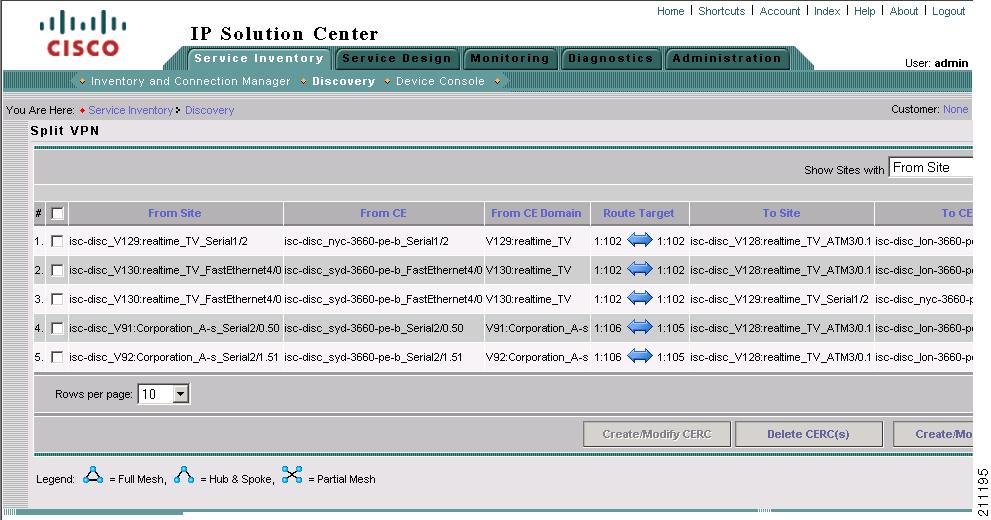
Task: Open the Device Console submenu item
Action: (x=440, y=81)
